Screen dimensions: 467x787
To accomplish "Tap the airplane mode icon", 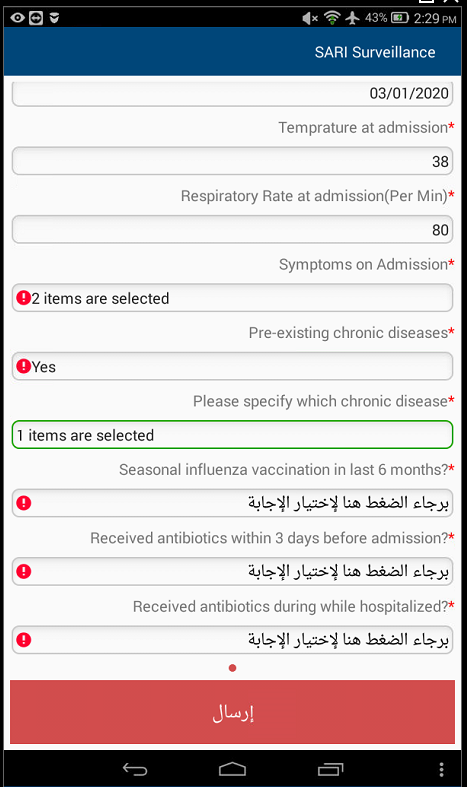I will point(353,18).
